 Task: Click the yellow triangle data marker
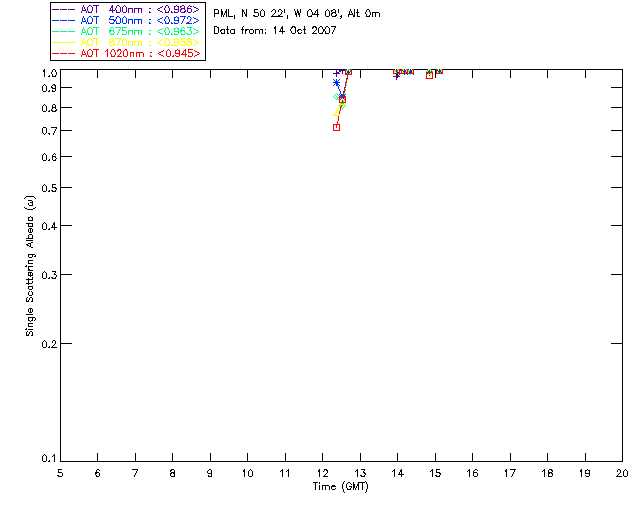tap(337, 111)
